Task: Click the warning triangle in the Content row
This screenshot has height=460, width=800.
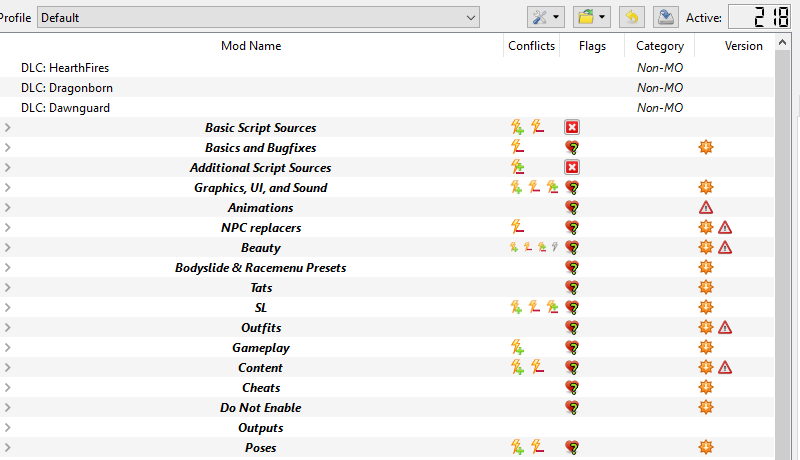Action: 725,367
